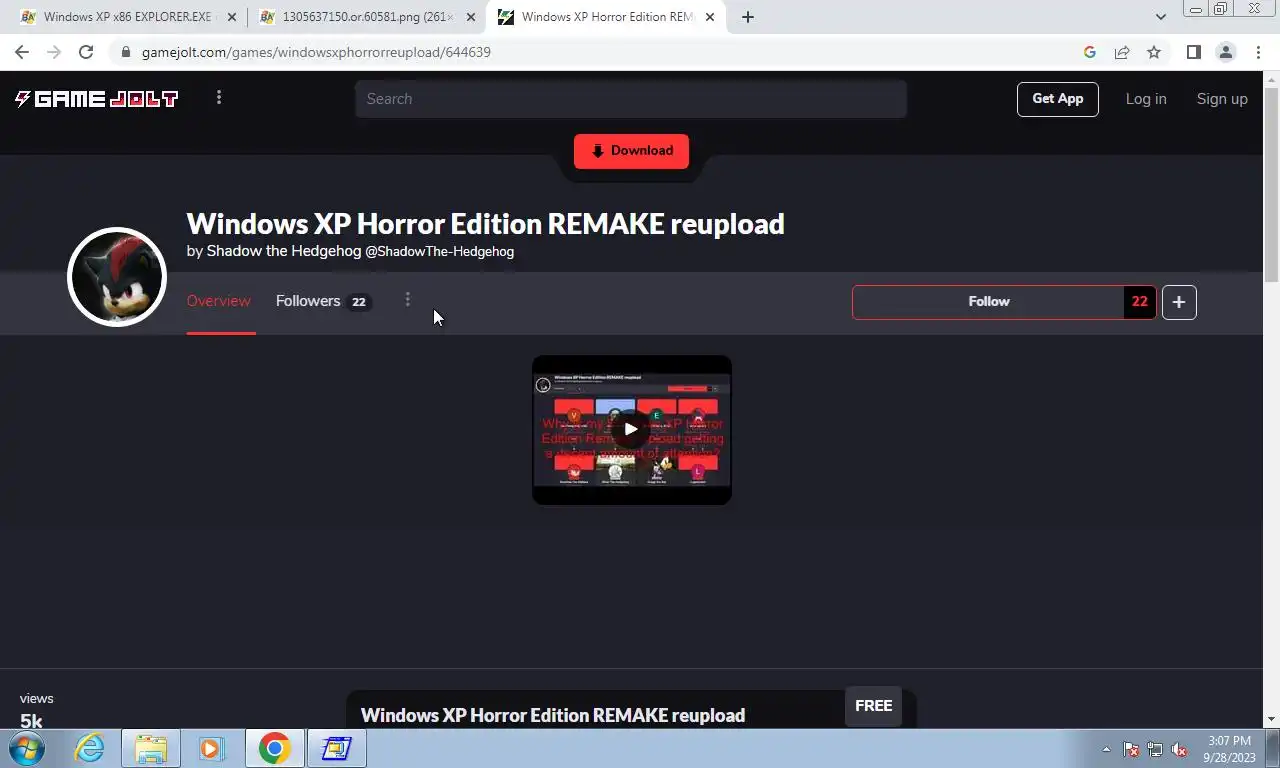Go forward in browser history
1280x768 pixels.
click(54, 52)
